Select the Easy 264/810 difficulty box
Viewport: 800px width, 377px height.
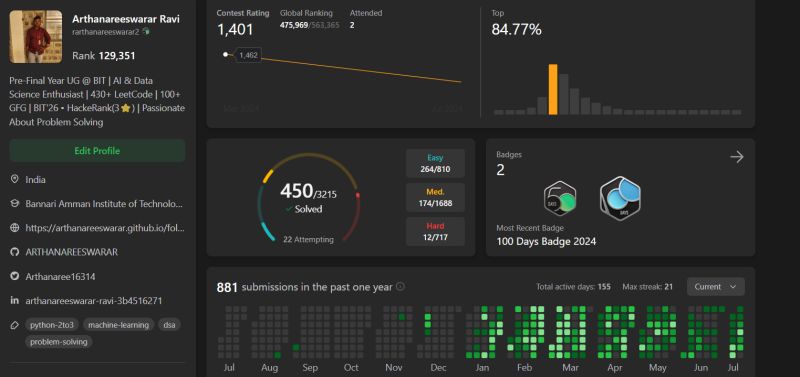(435, 163)
